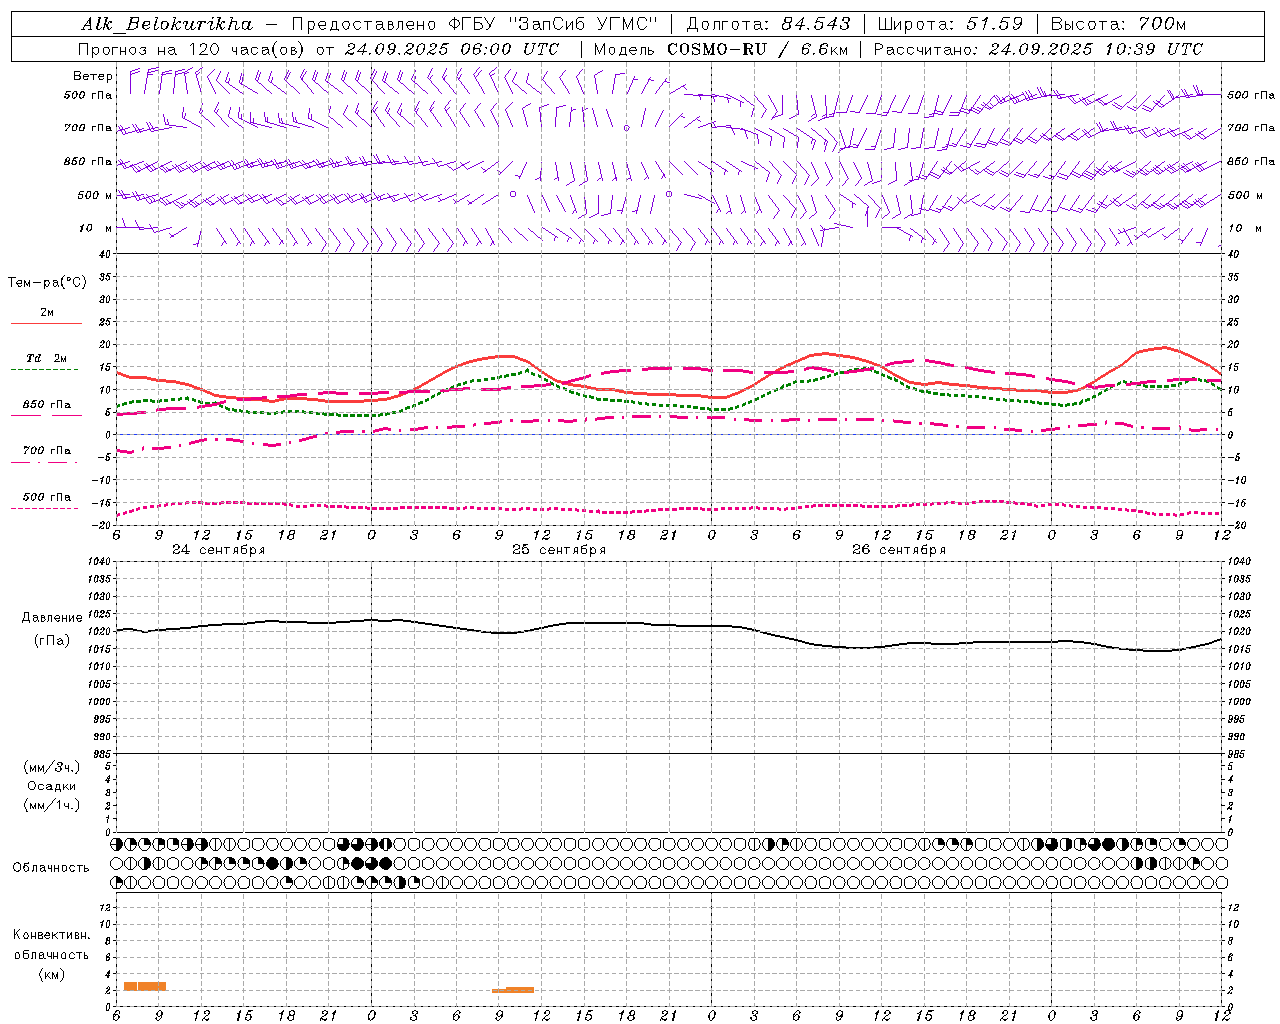This screenshot has width=1280, height=1024.
Task: Click the station name Alk_Belokurikha in the header
Action: pos(167,24)
